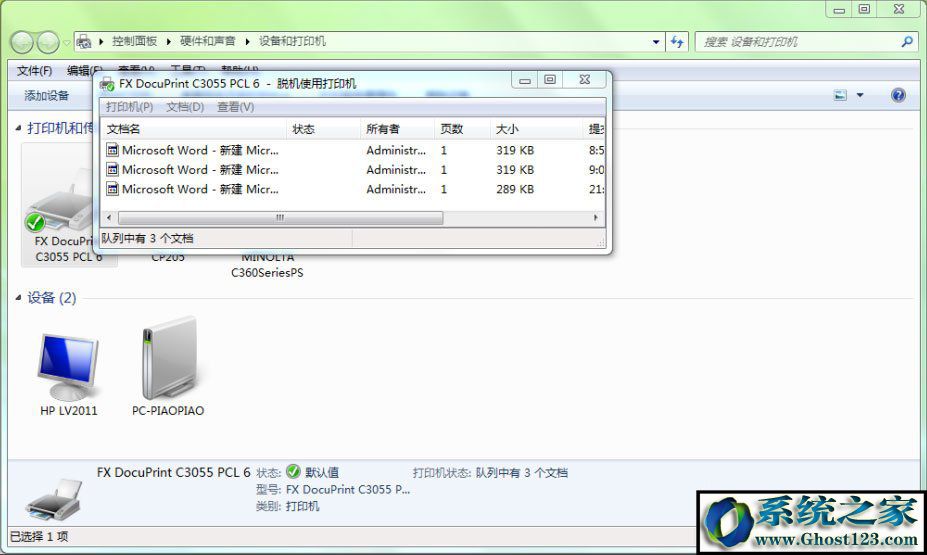
Task: Select the HP LV2011 monitor device
Action: [68, 368]
